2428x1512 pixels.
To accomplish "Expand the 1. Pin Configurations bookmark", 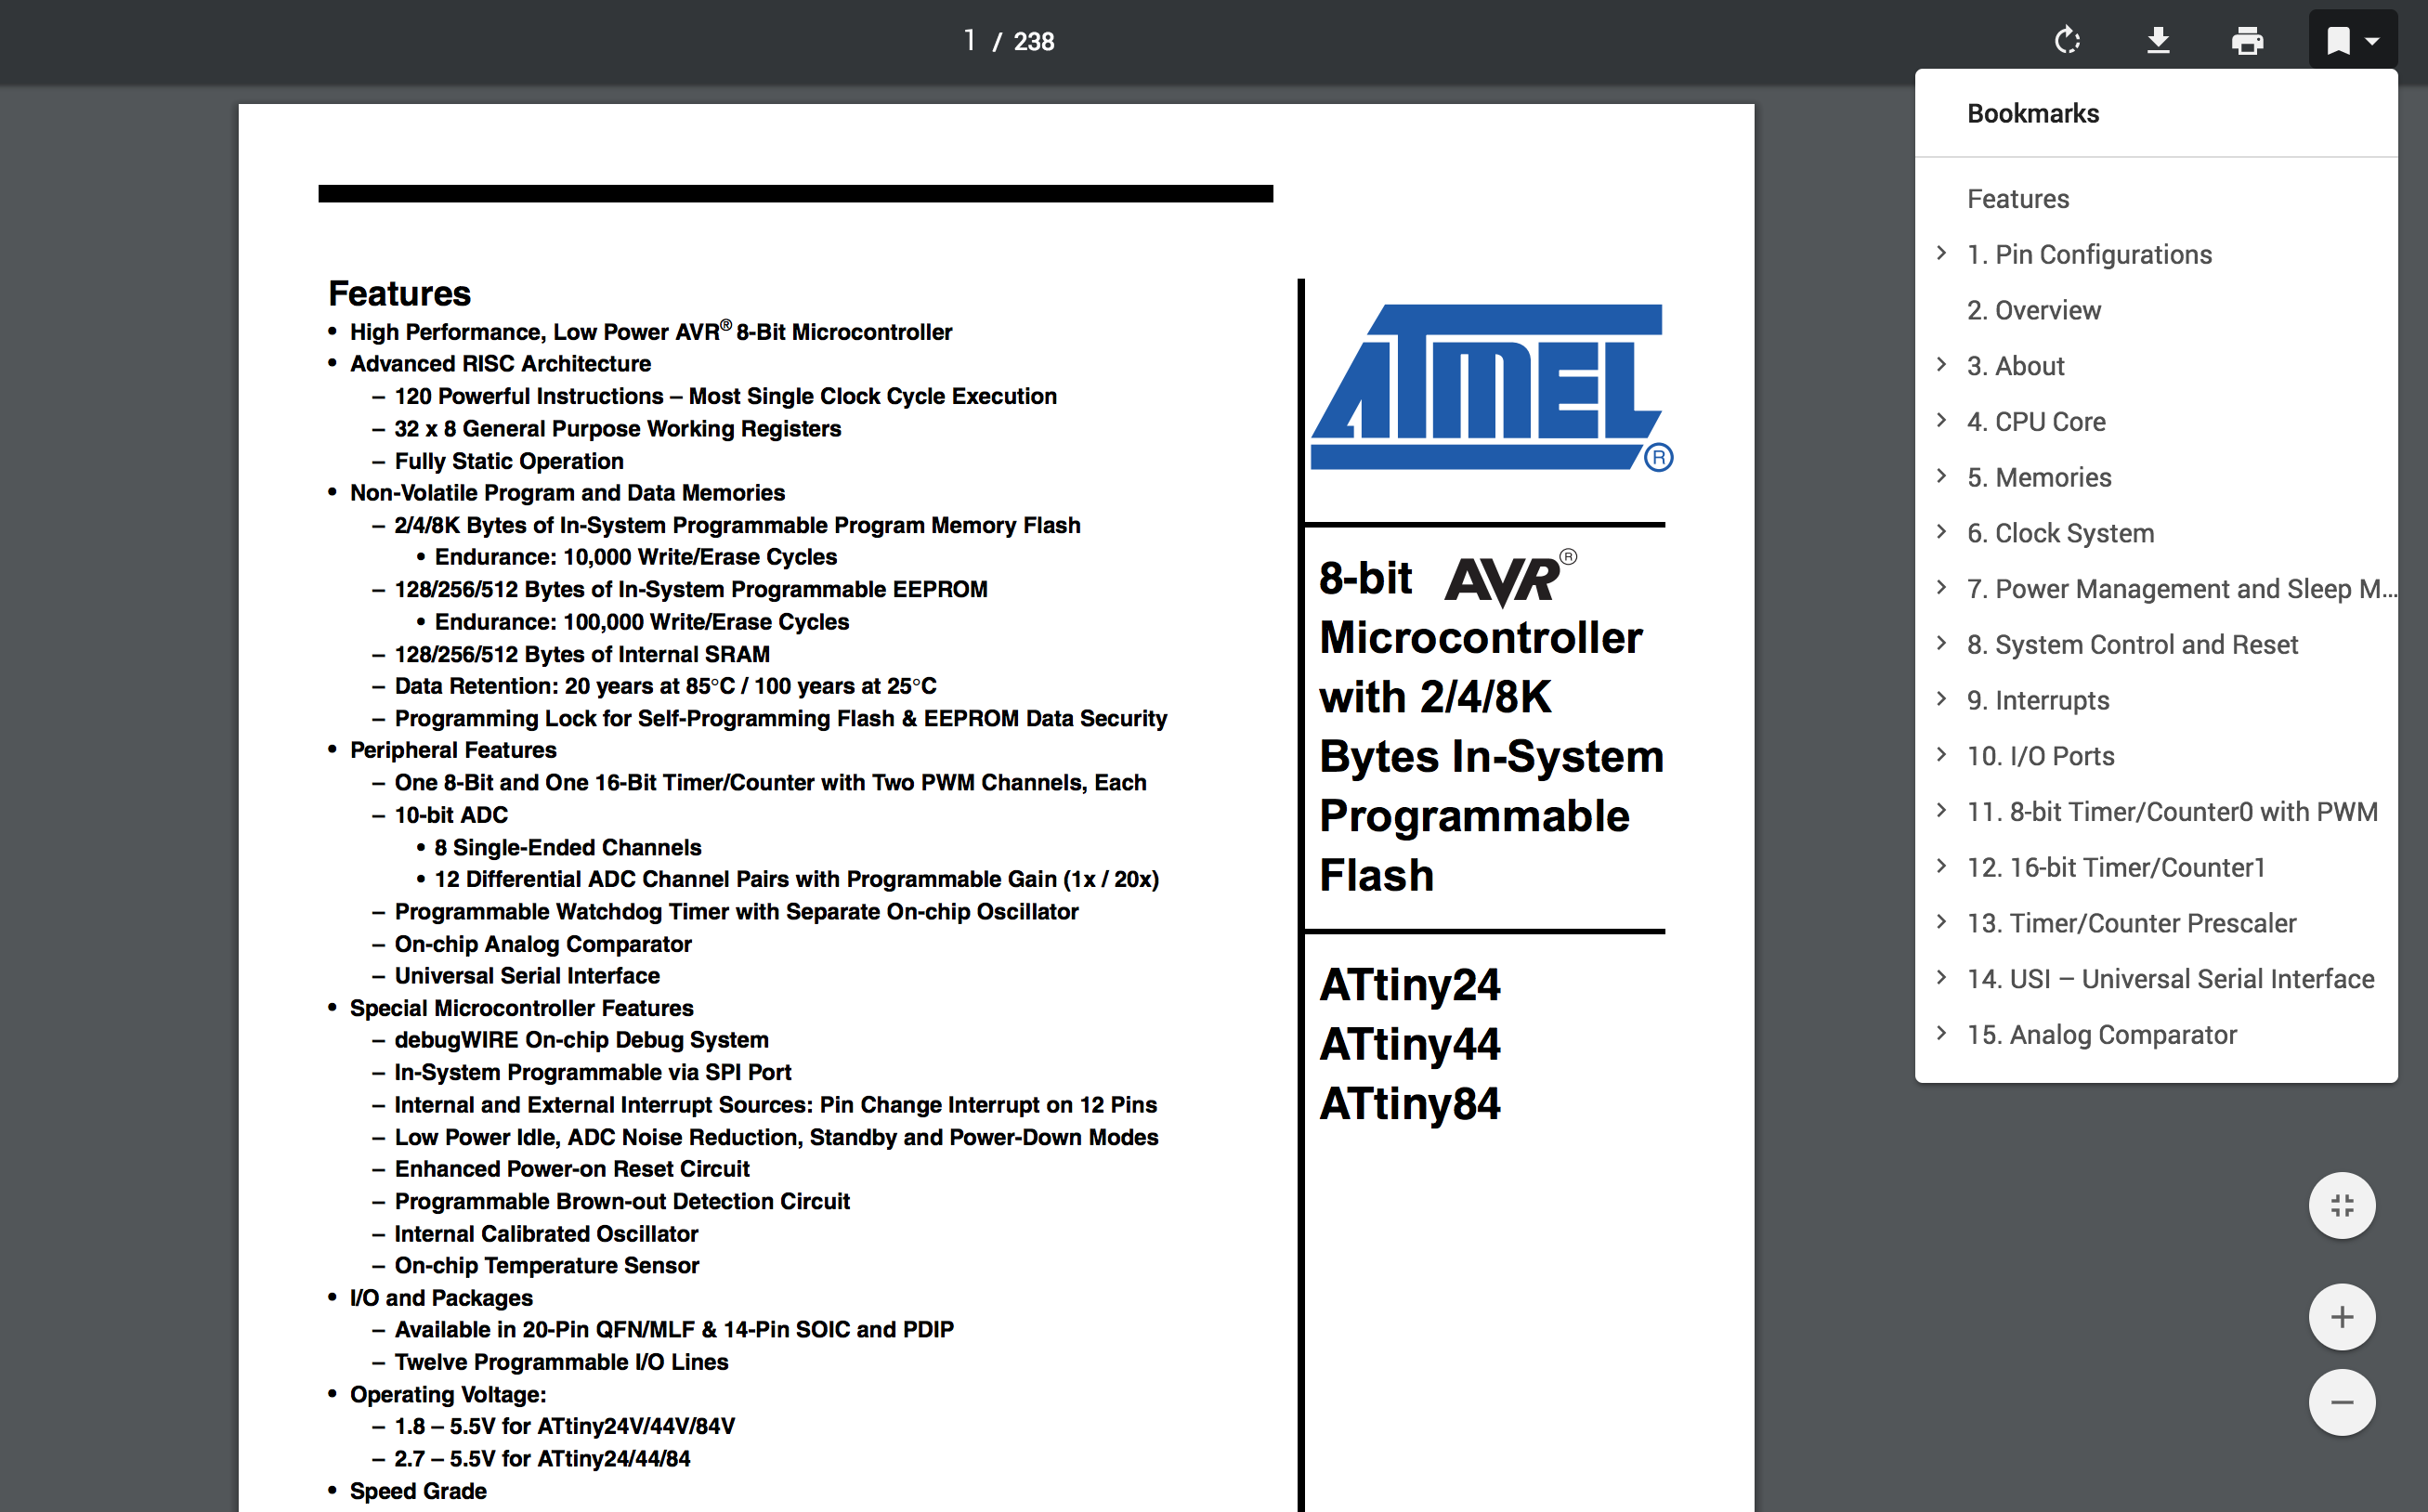I will [x=1942, y=253].
